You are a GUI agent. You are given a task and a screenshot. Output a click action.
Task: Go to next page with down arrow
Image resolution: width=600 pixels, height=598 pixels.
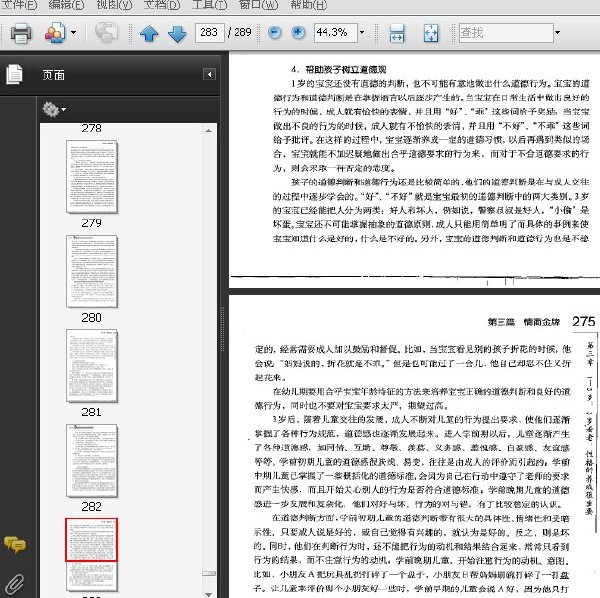tap(177, 34)
